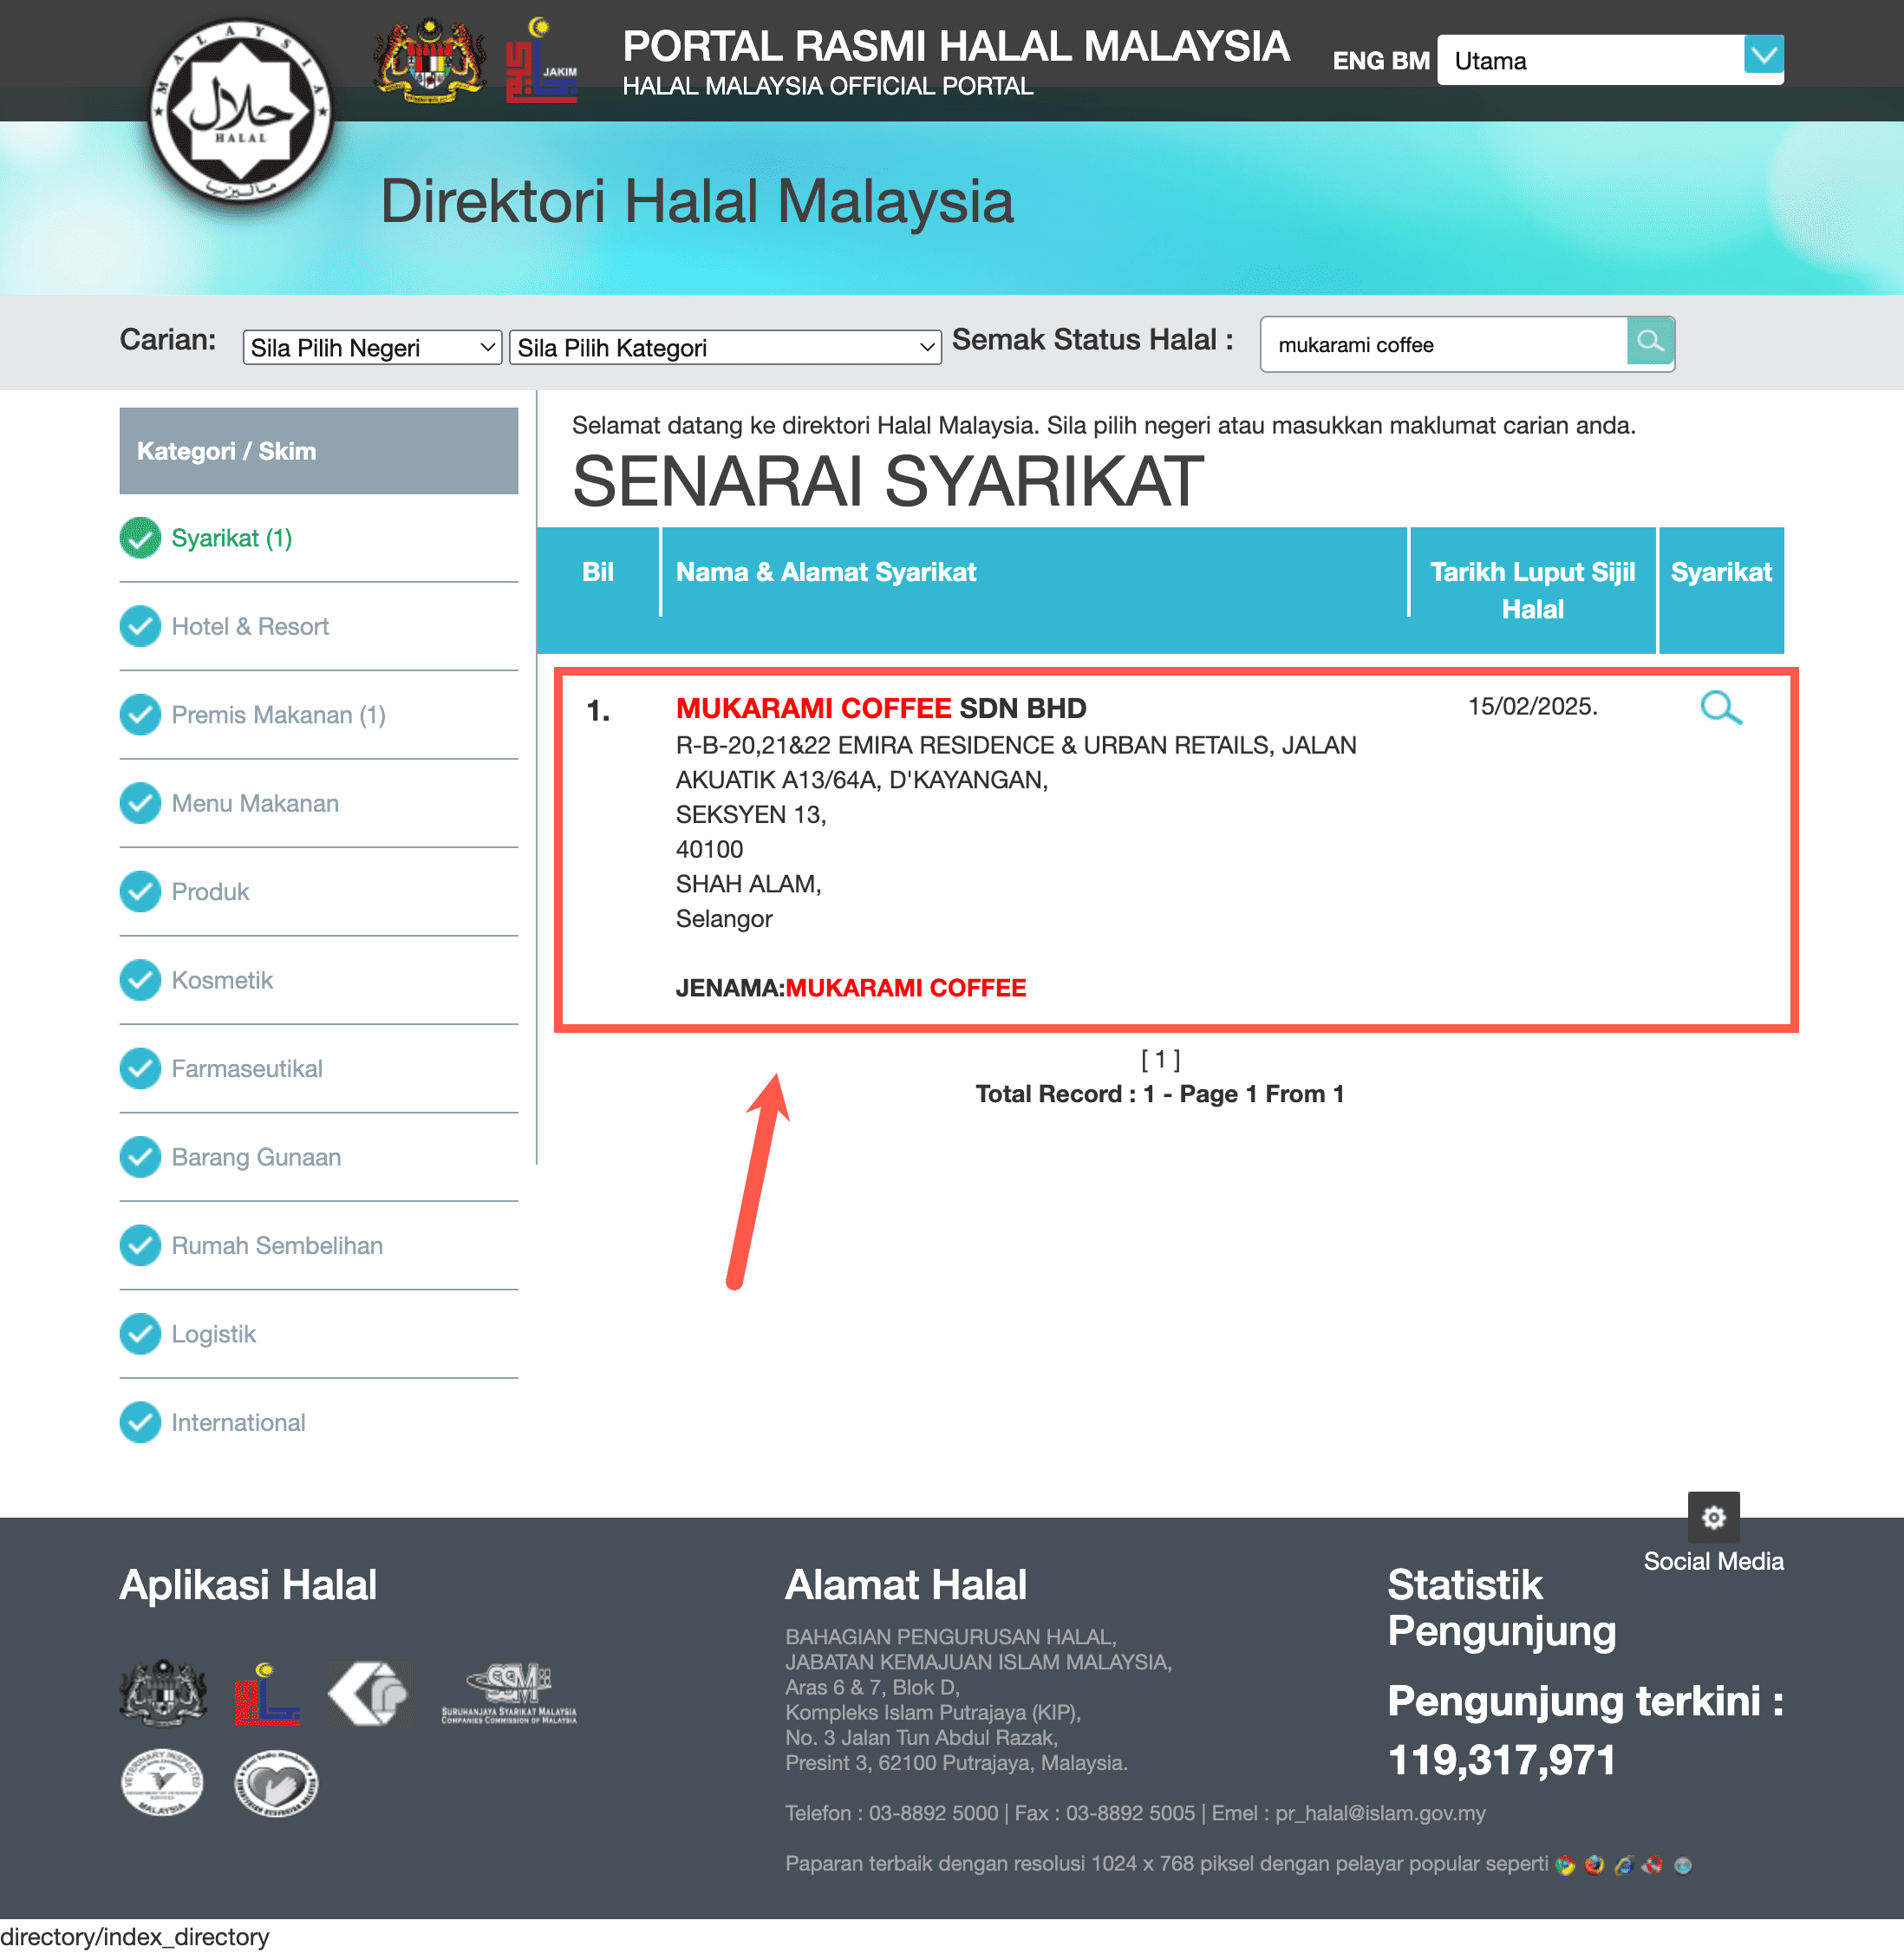Click the search magnifier button for Semak Status Halal
This screenshot has height=1953, width=1904.
point(1649,342)
